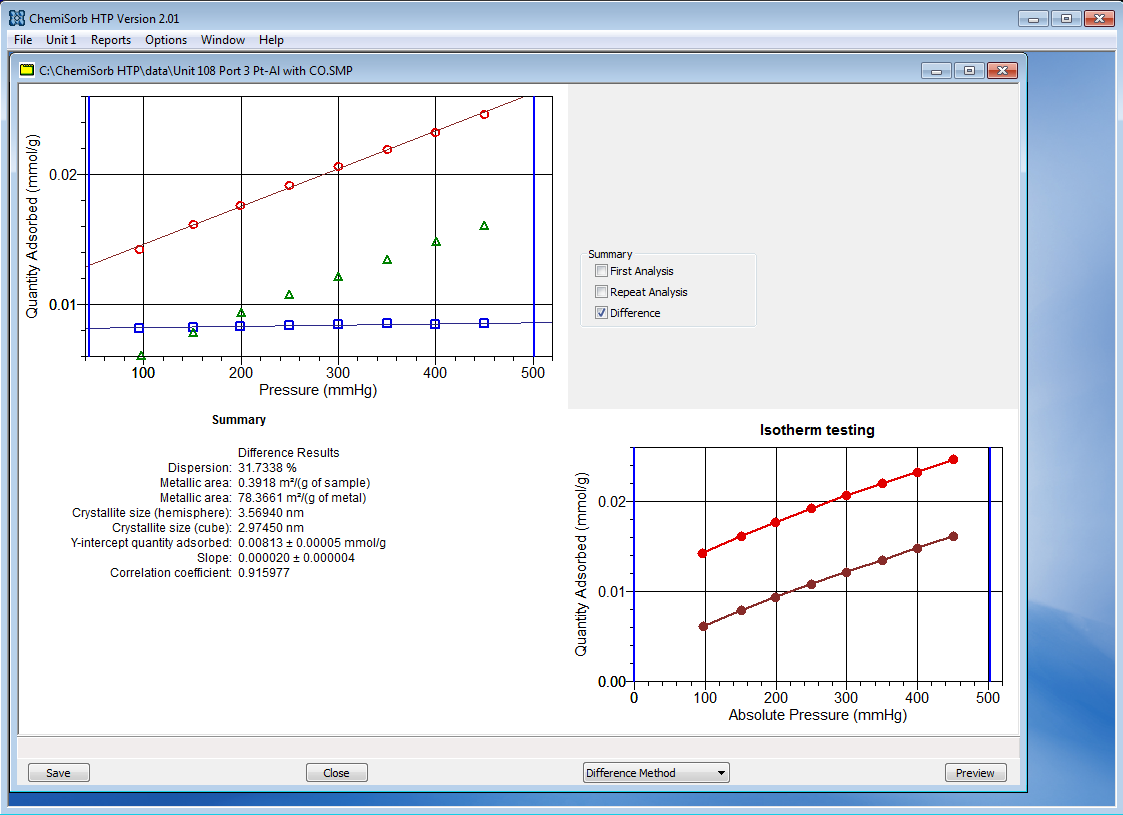Viewport: 1123px width, 815px height.
Task: Open the Window menu
Action: pos(222,40)
